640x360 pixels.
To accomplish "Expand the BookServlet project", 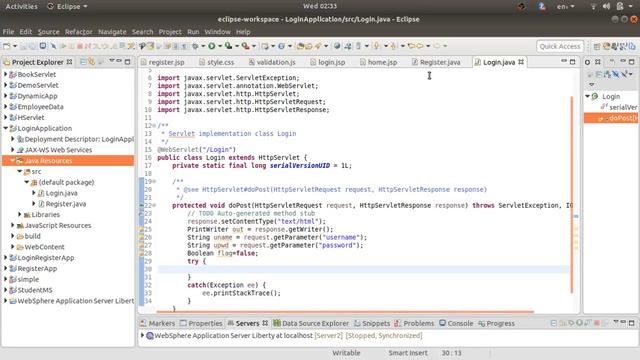I will [5, 74].
